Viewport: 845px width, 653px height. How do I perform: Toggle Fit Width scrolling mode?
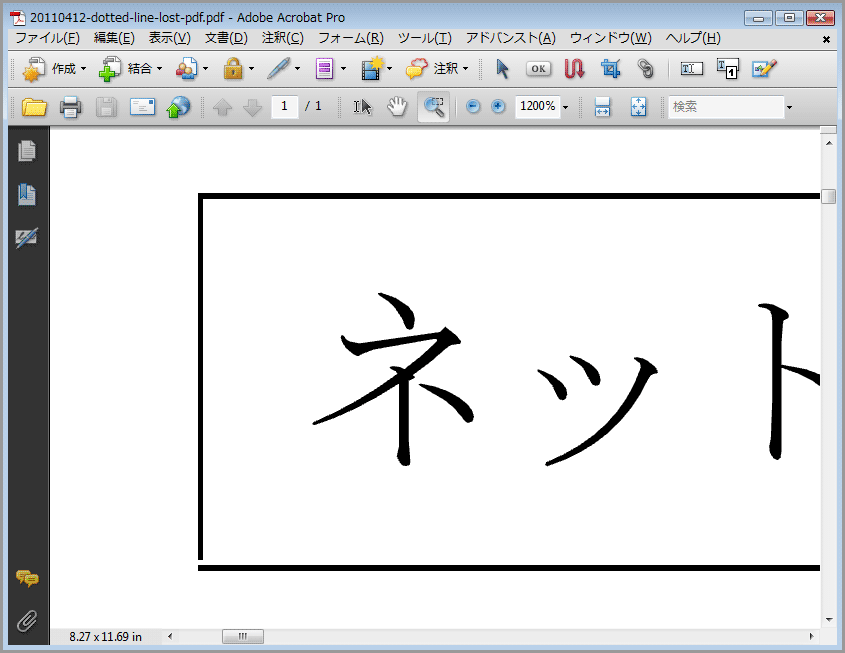click(x=602, y=107)
